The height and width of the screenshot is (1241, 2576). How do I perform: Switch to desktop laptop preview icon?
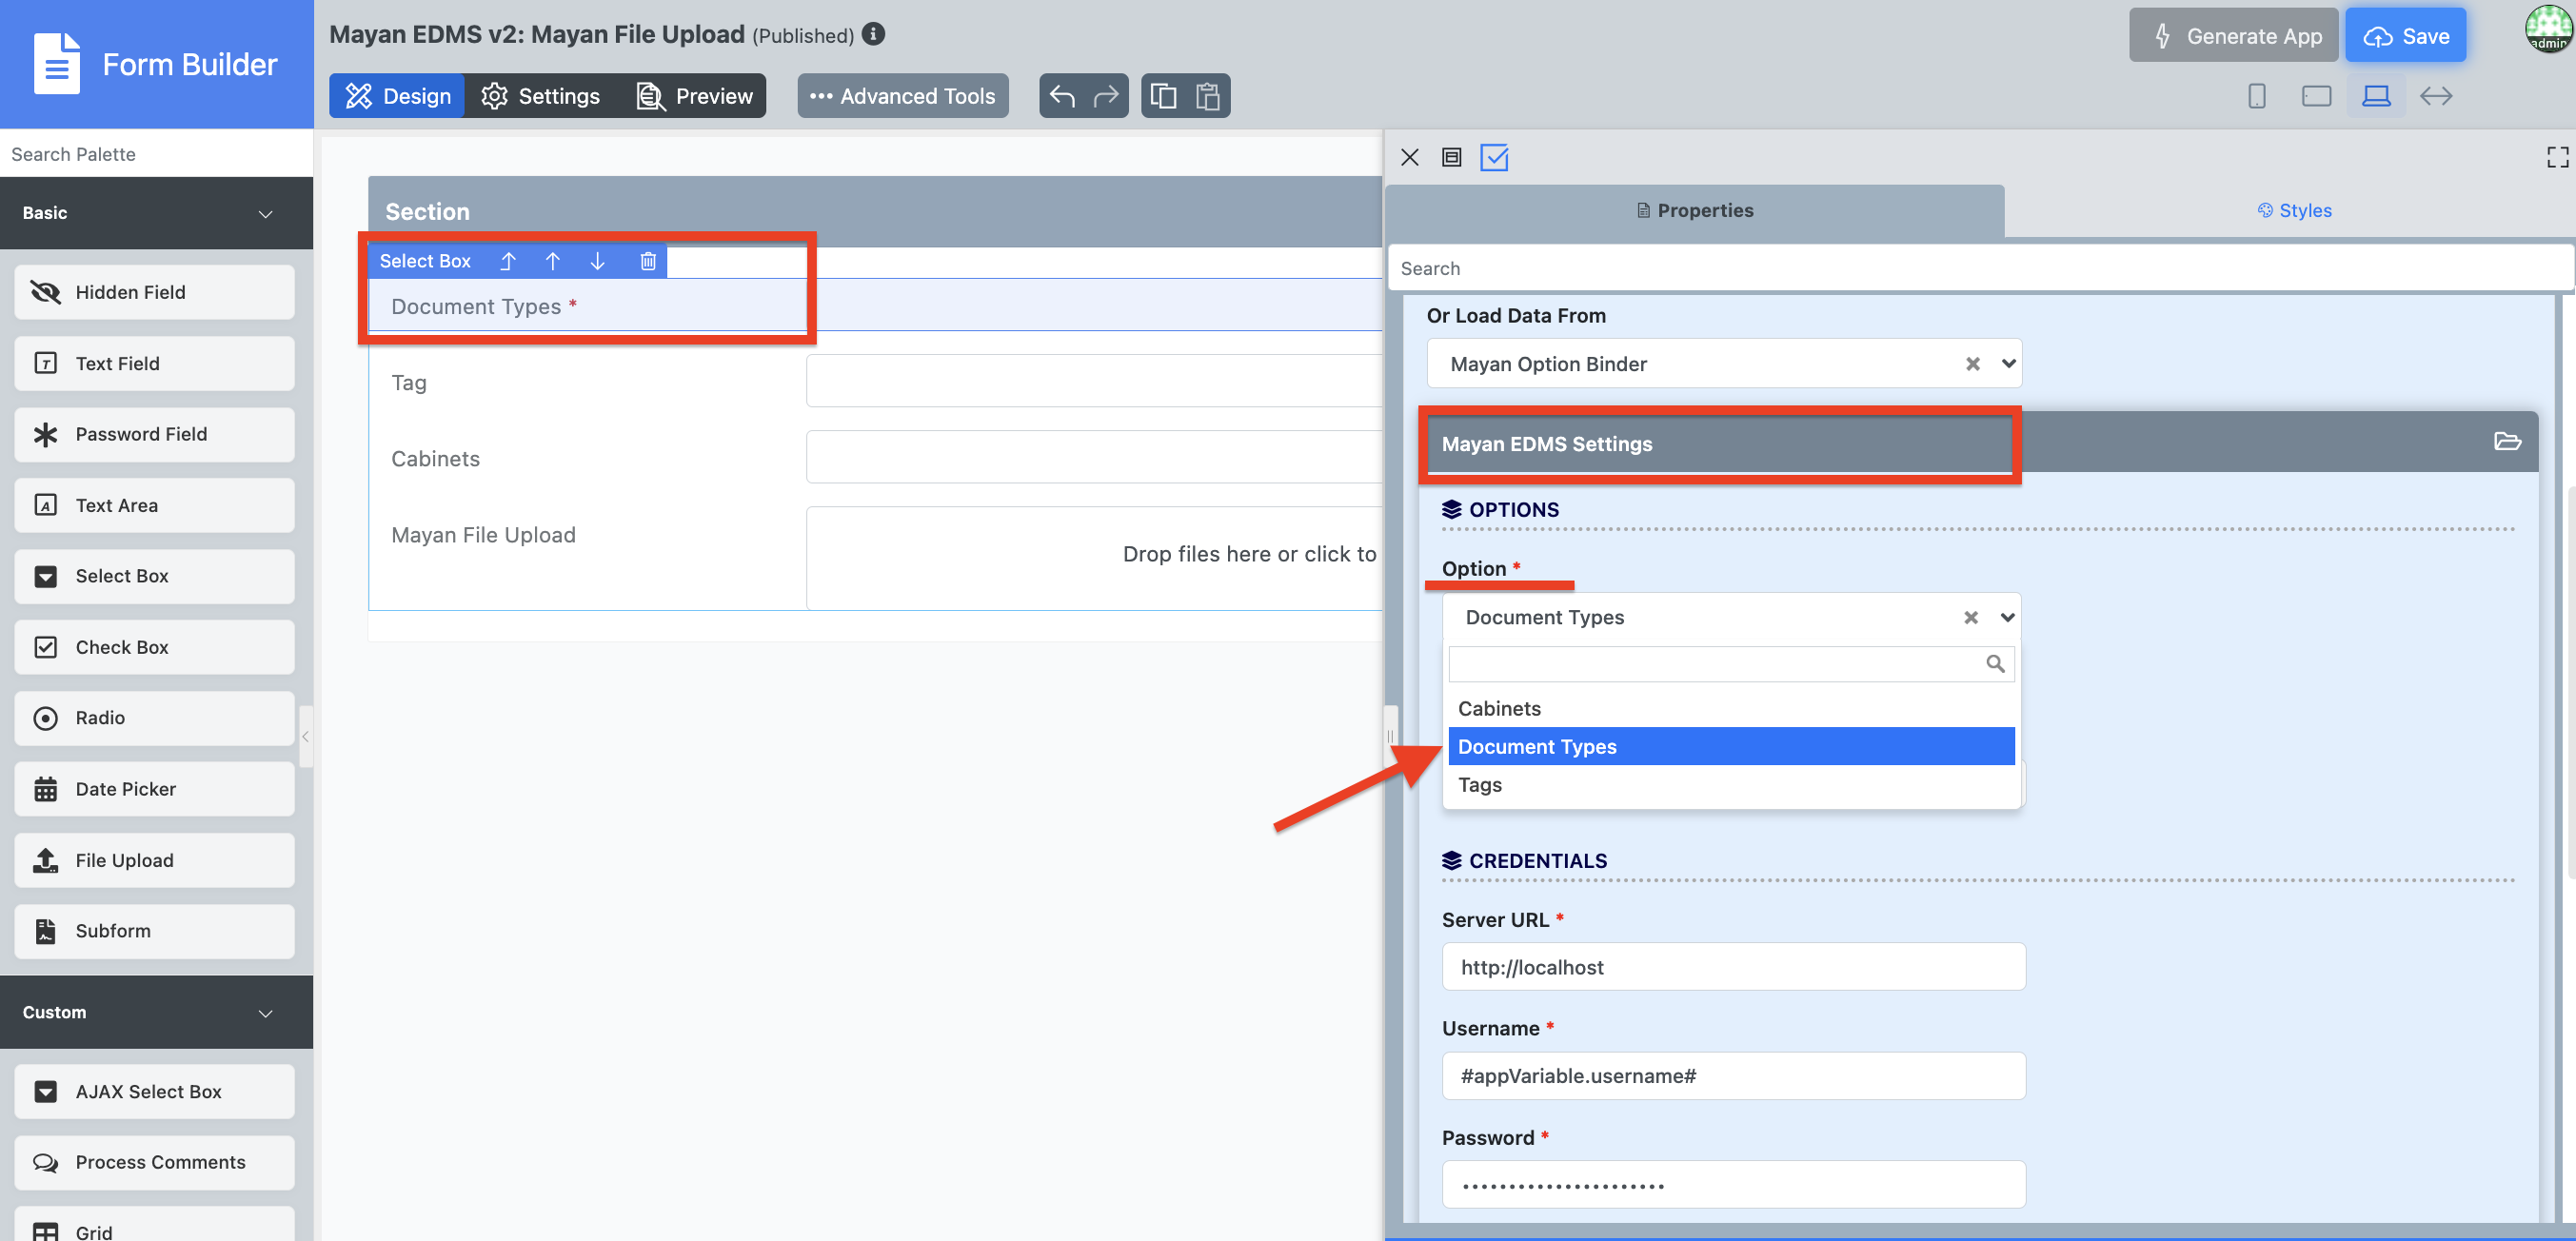click(2376, 96)
